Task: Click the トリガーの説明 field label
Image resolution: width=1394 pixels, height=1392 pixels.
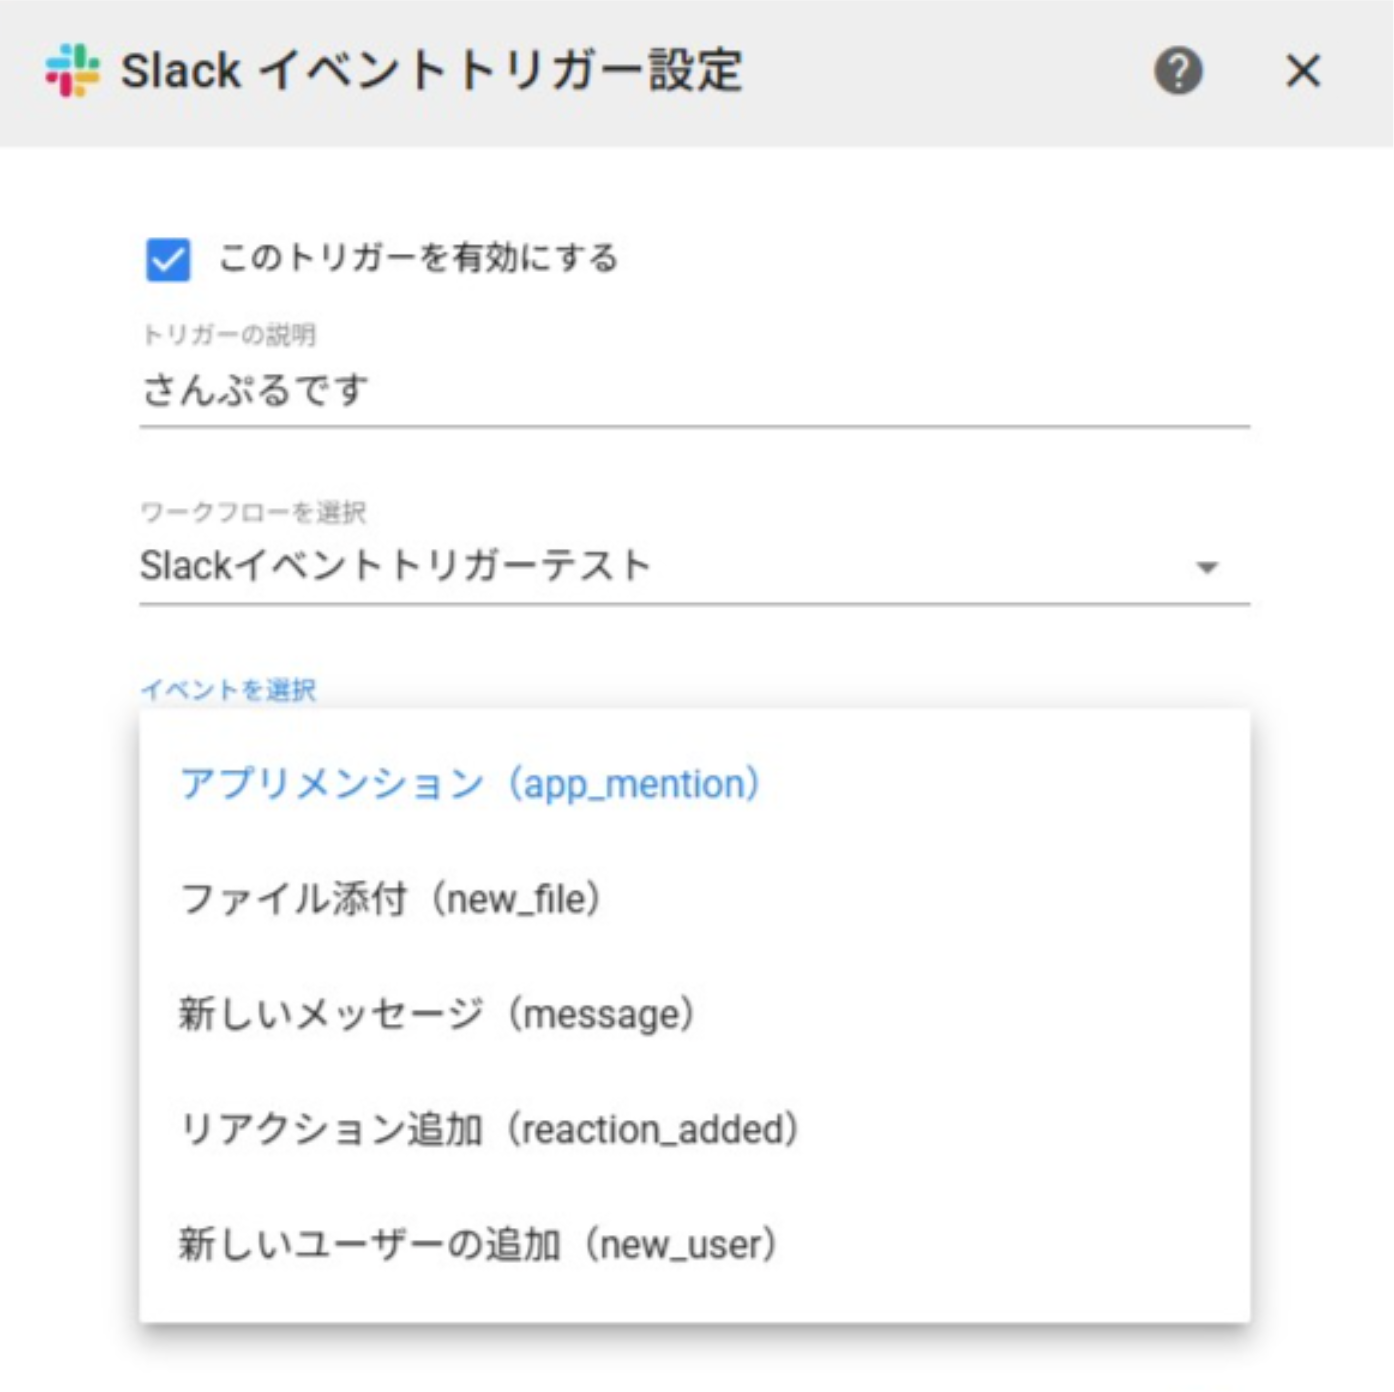Action: pyautogui.click(x=229, y=334)
